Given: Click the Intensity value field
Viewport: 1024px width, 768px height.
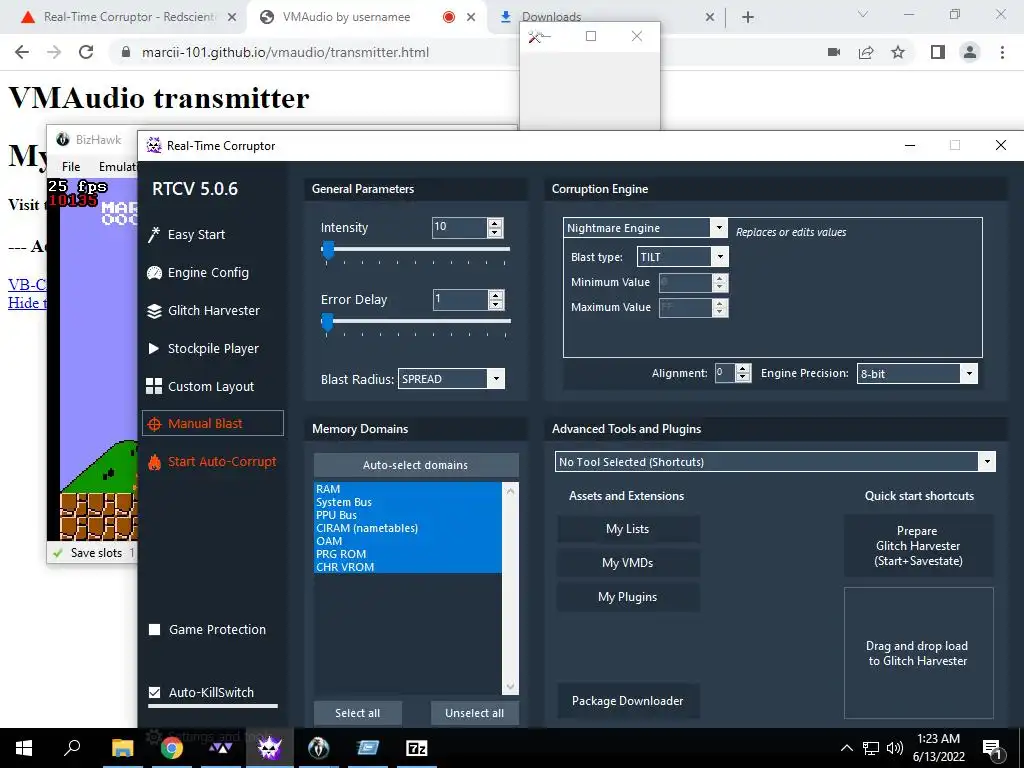Looking at the screenshot, I should coord(460,227).
